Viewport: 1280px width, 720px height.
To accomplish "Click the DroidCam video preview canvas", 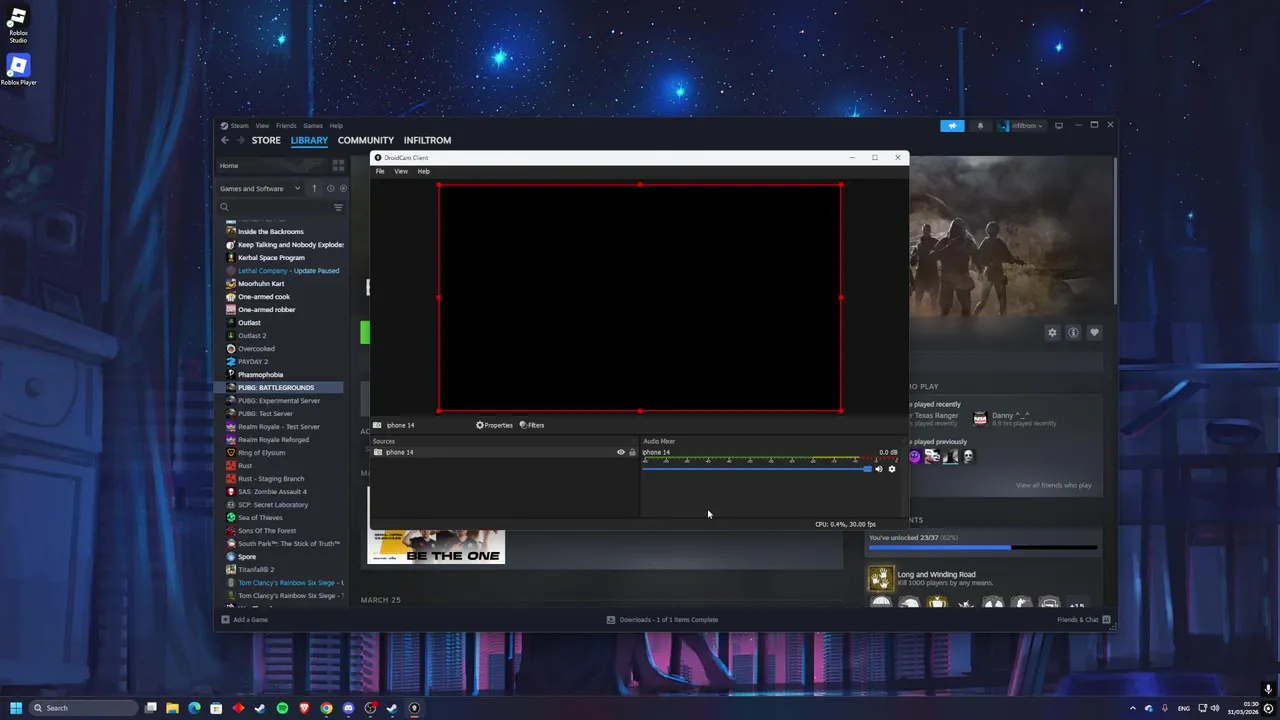I will pos(640,297).
